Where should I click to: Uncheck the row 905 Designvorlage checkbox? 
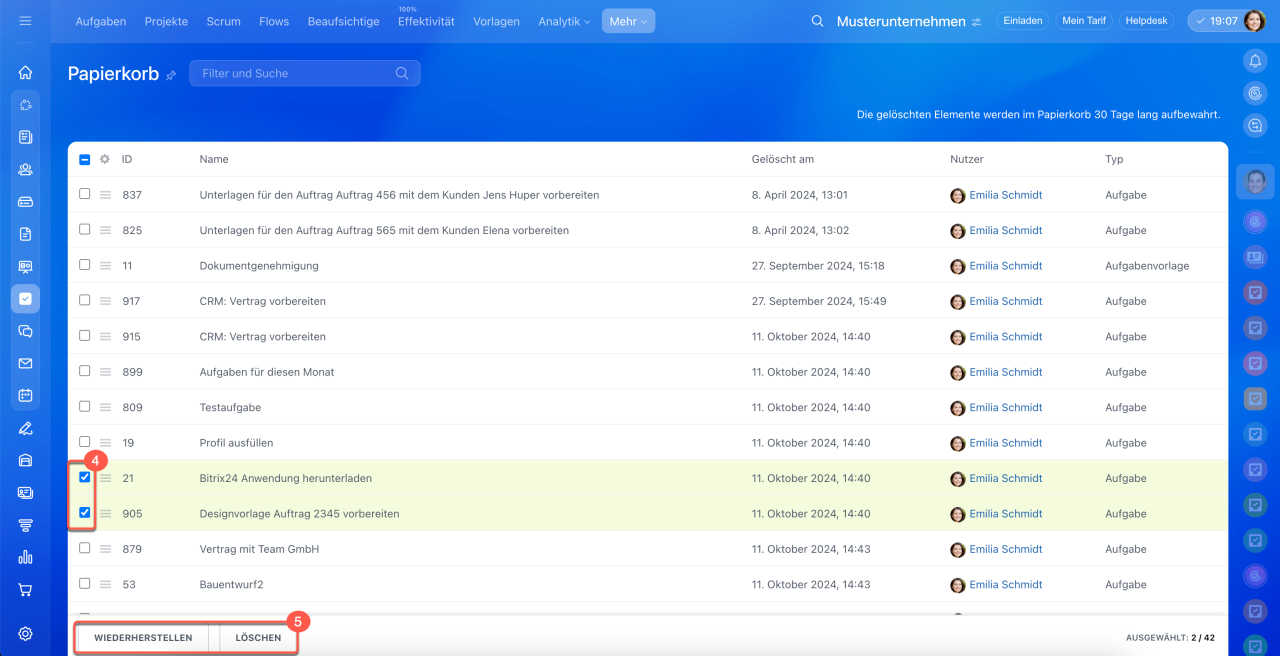click(85, 513)
